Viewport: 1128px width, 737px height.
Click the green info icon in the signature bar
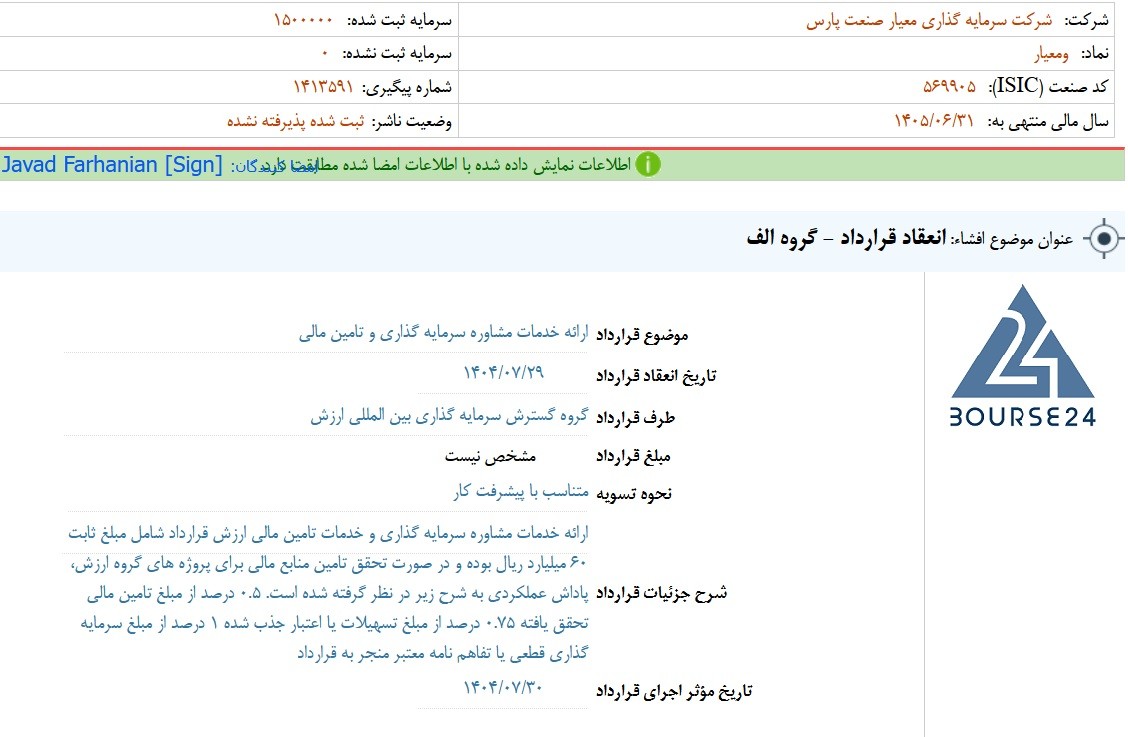(647, 165)
